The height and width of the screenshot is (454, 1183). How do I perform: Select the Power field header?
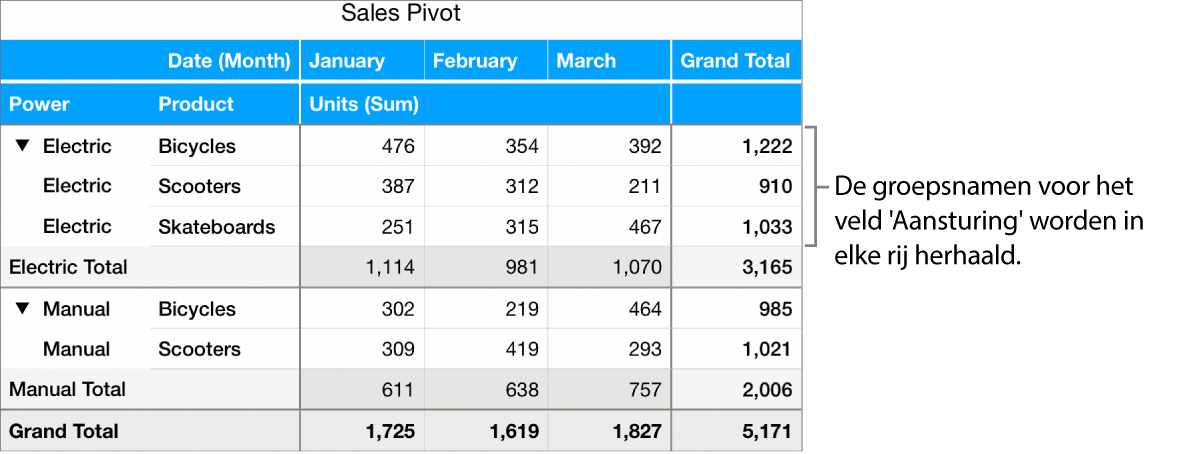(x=40, y=104)
